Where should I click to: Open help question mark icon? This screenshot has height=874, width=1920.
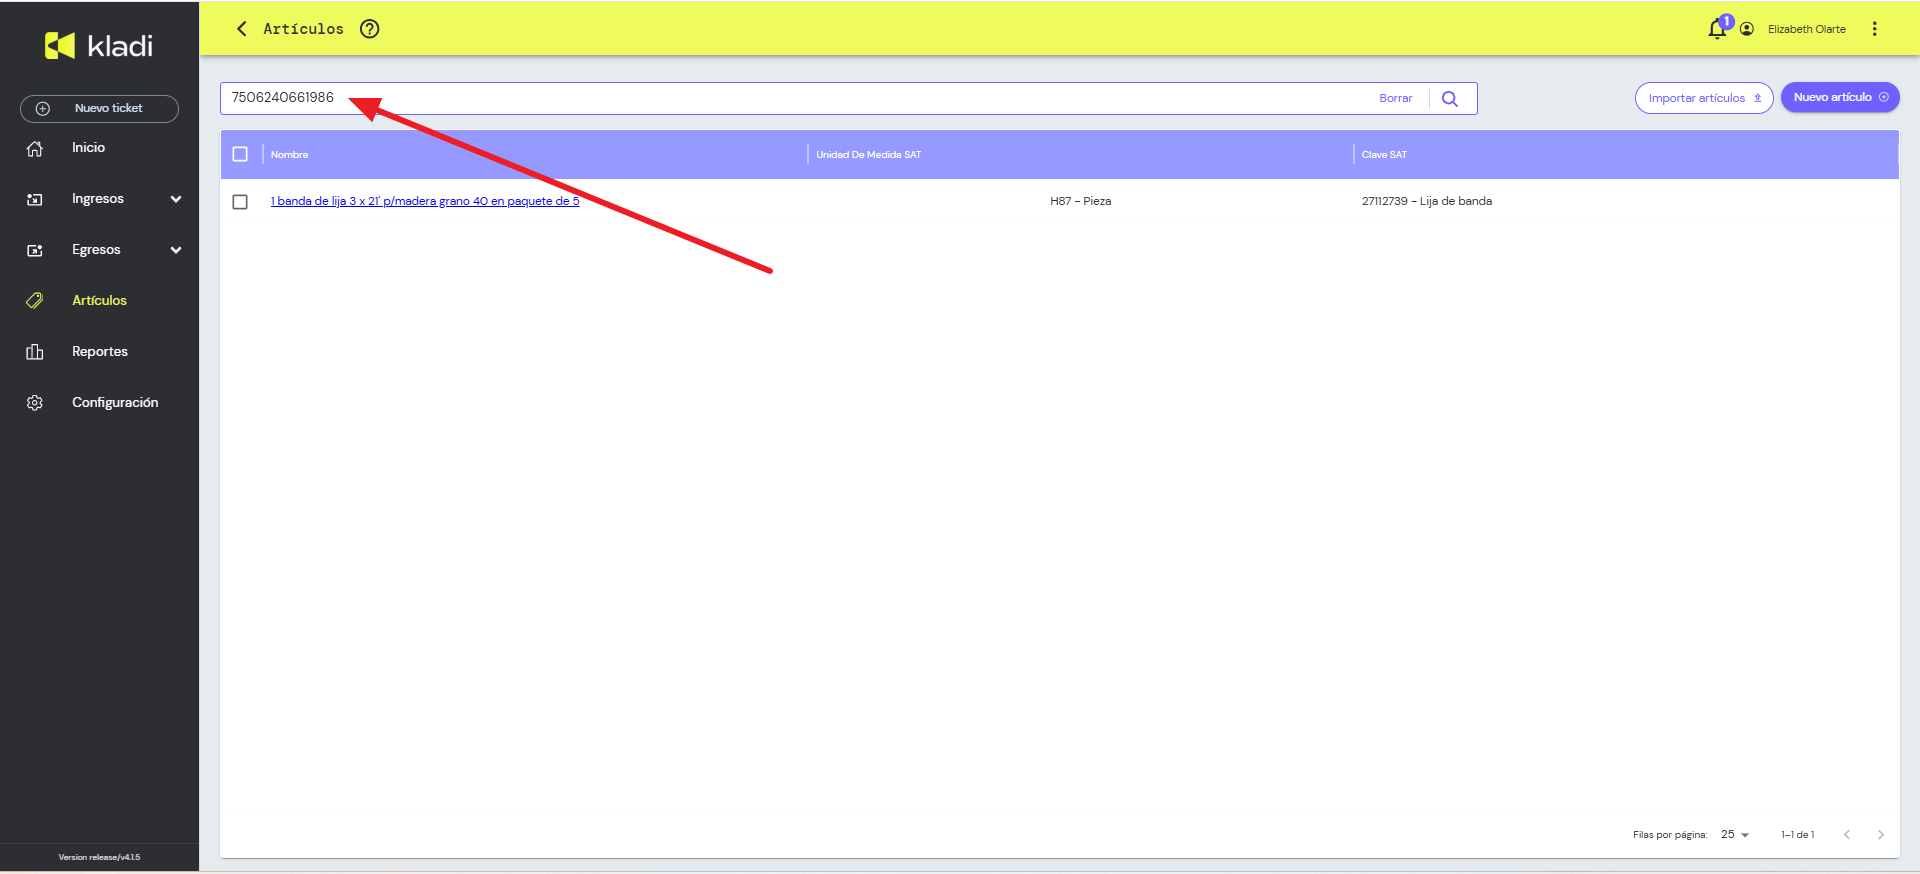(370, 29)
